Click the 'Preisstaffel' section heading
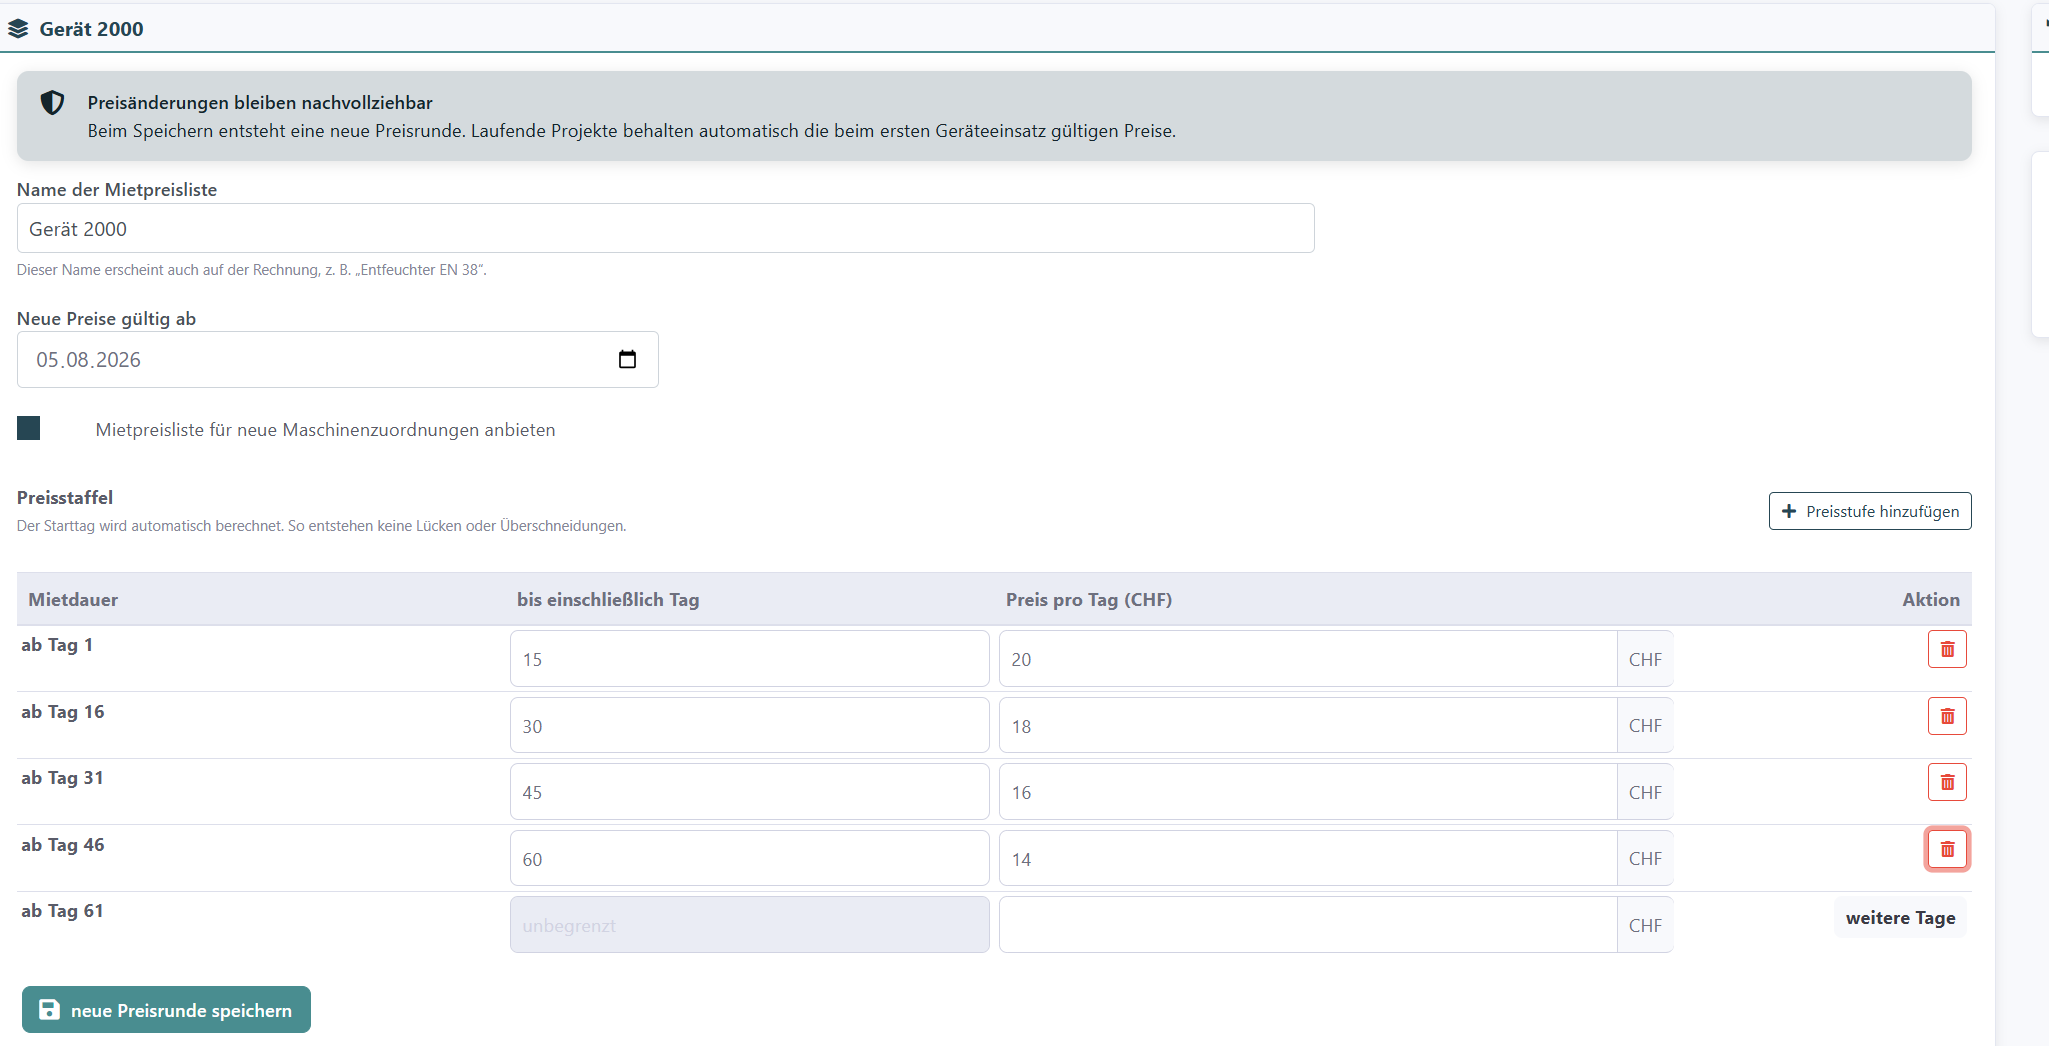Screen dimensions: 2049x1046 [65, 498]
